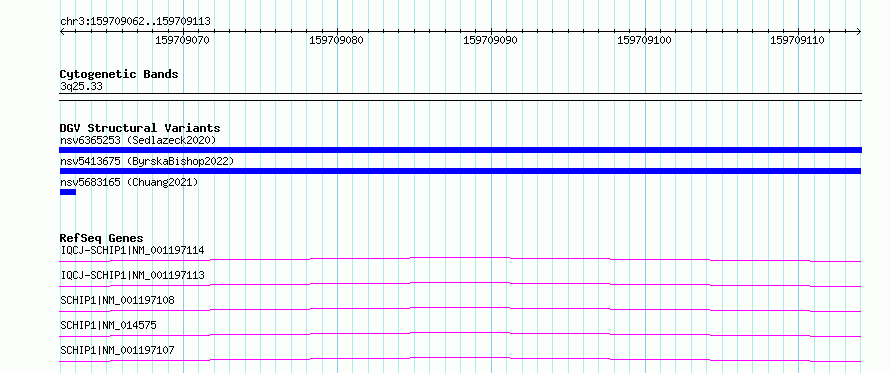The image size is (890, 373).
Task: Click the magenta line of IQCJ-SCHIP1|NM_001197113
Action: pos(460,284)
